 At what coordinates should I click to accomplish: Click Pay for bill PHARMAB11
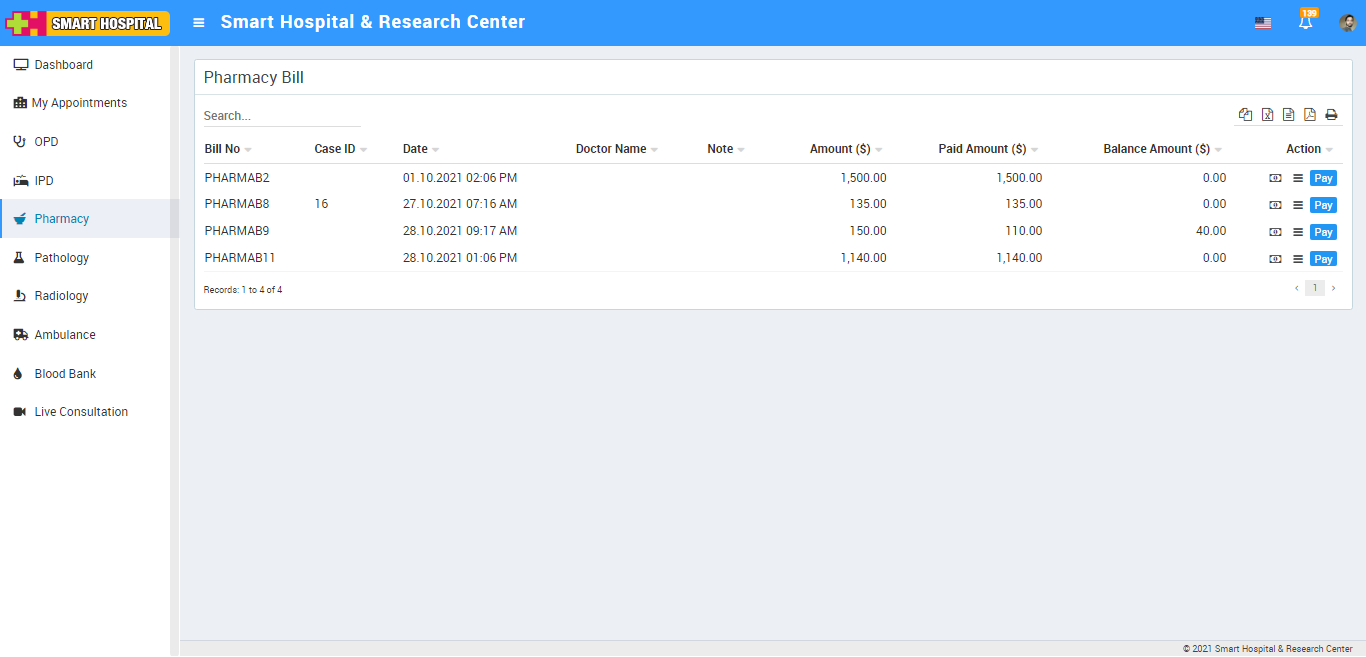coord(1323,259)
